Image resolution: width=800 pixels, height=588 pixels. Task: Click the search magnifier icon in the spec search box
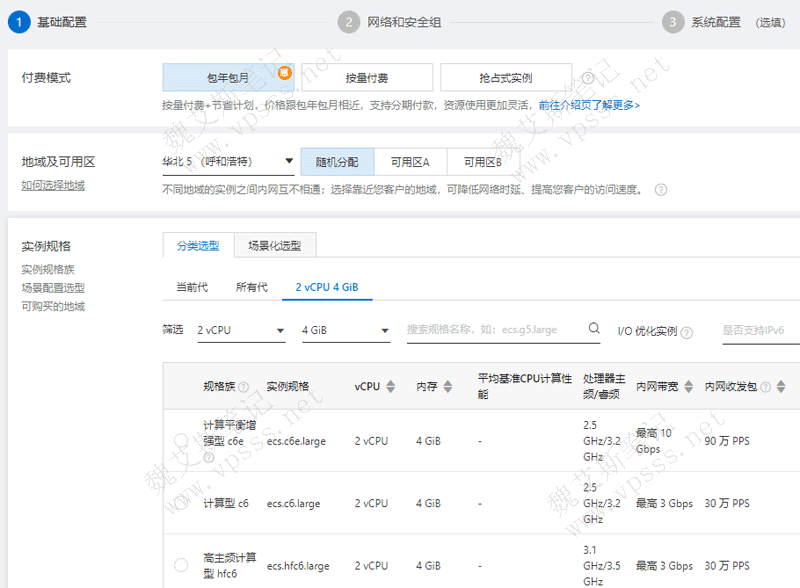tap(594, 328)
